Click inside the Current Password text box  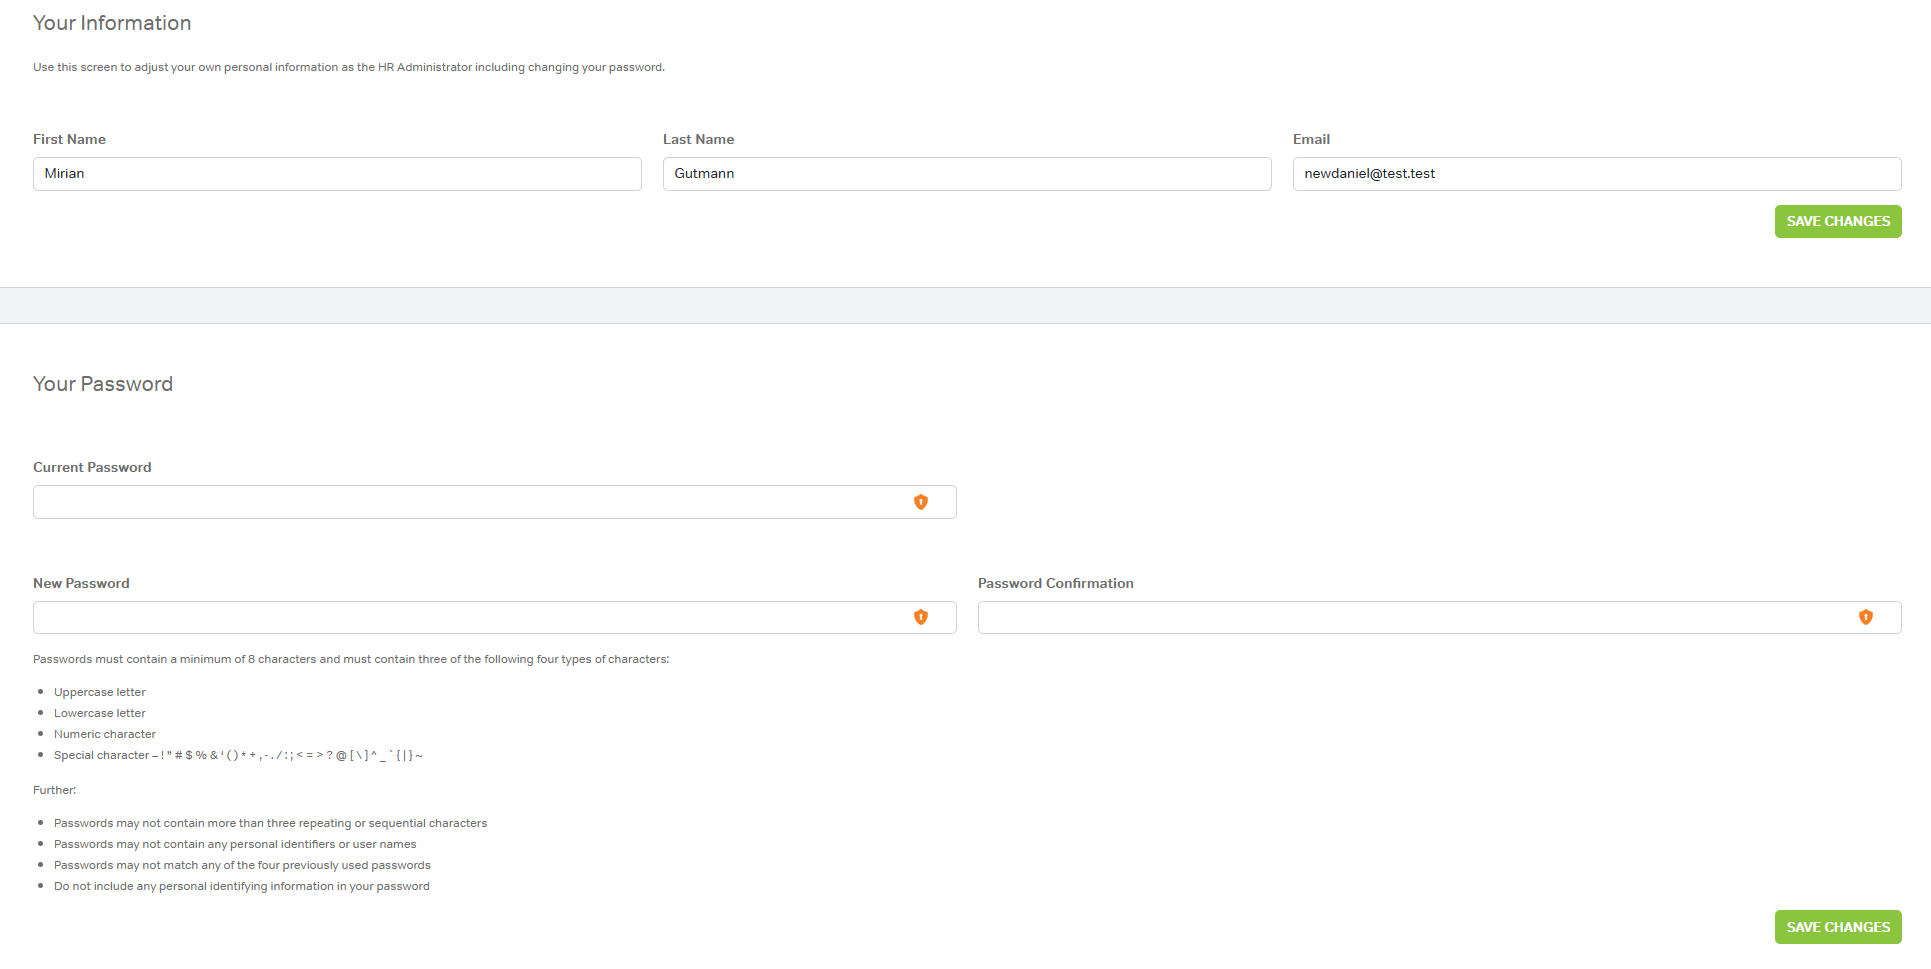(x=470, y=502)
